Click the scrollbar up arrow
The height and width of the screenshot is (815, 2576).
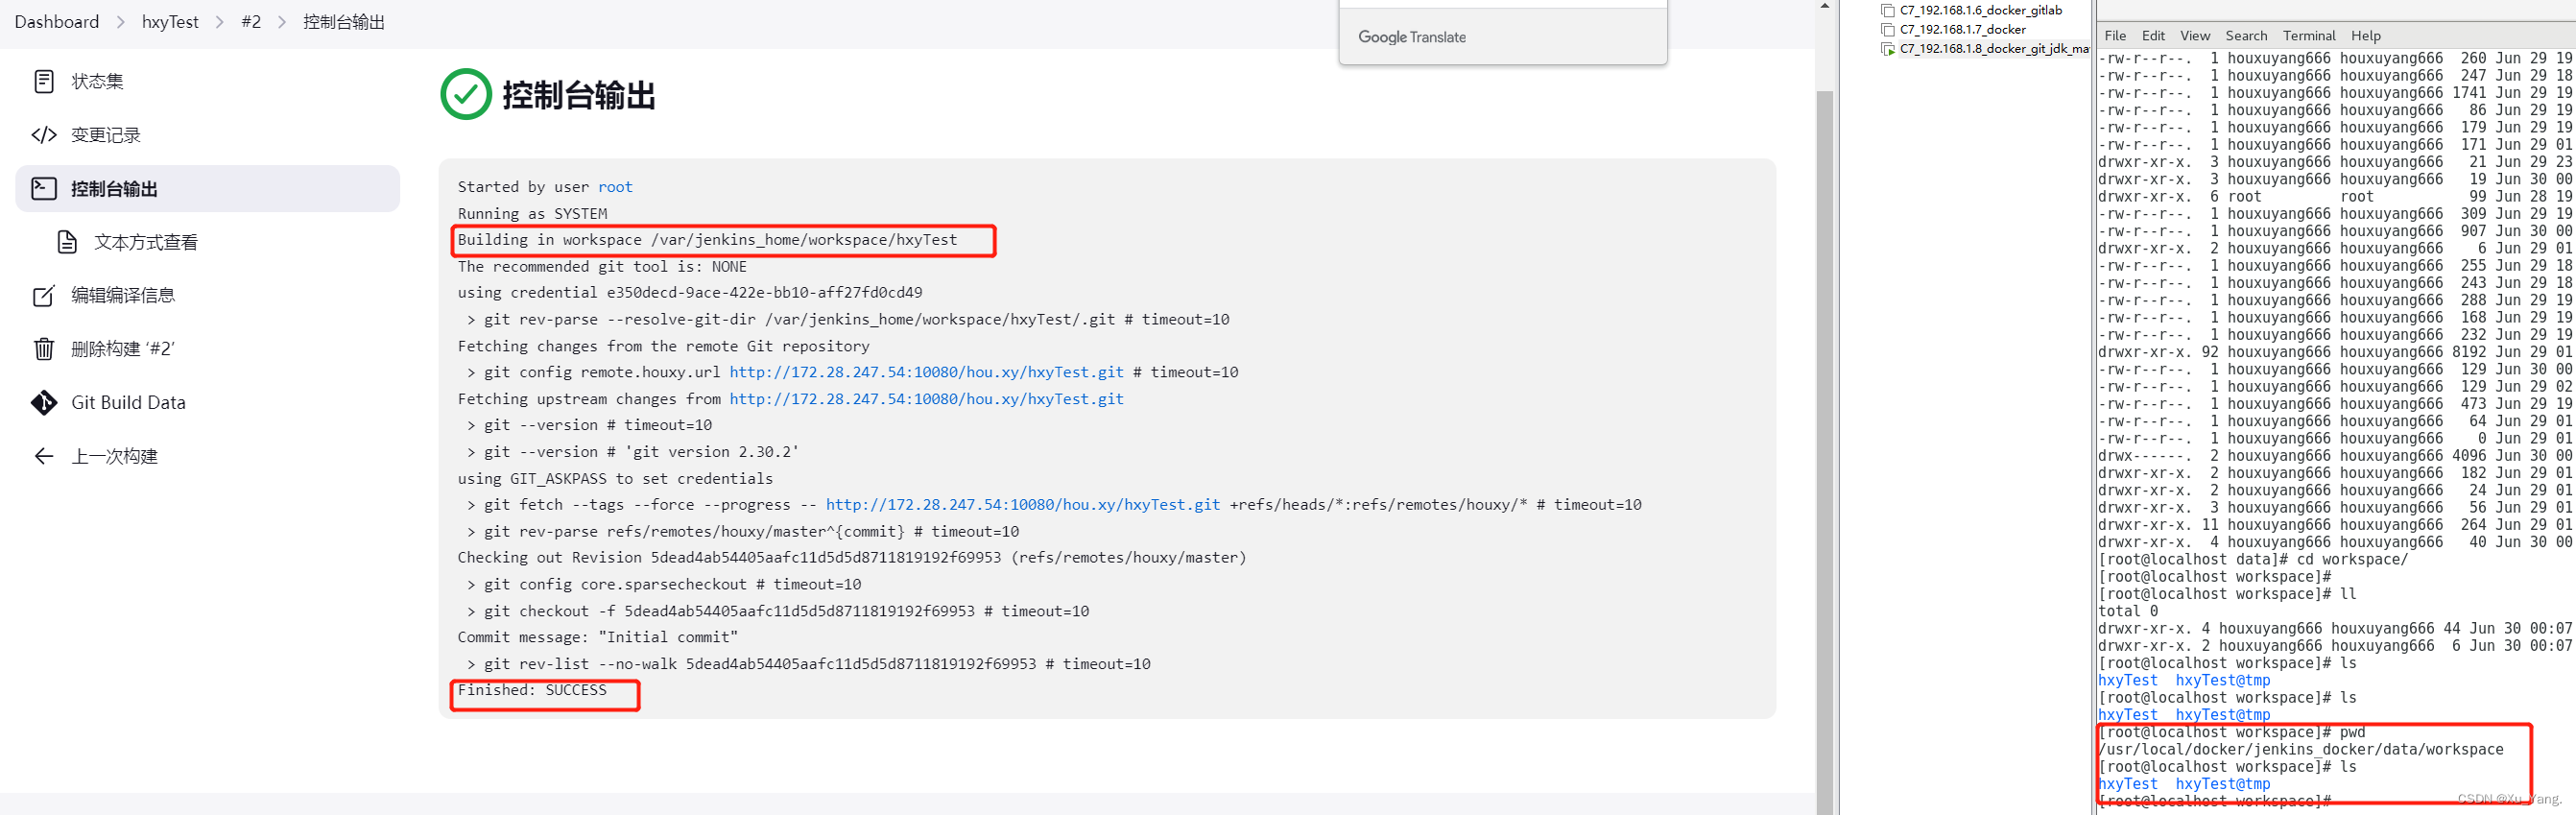coord(1825,6)
